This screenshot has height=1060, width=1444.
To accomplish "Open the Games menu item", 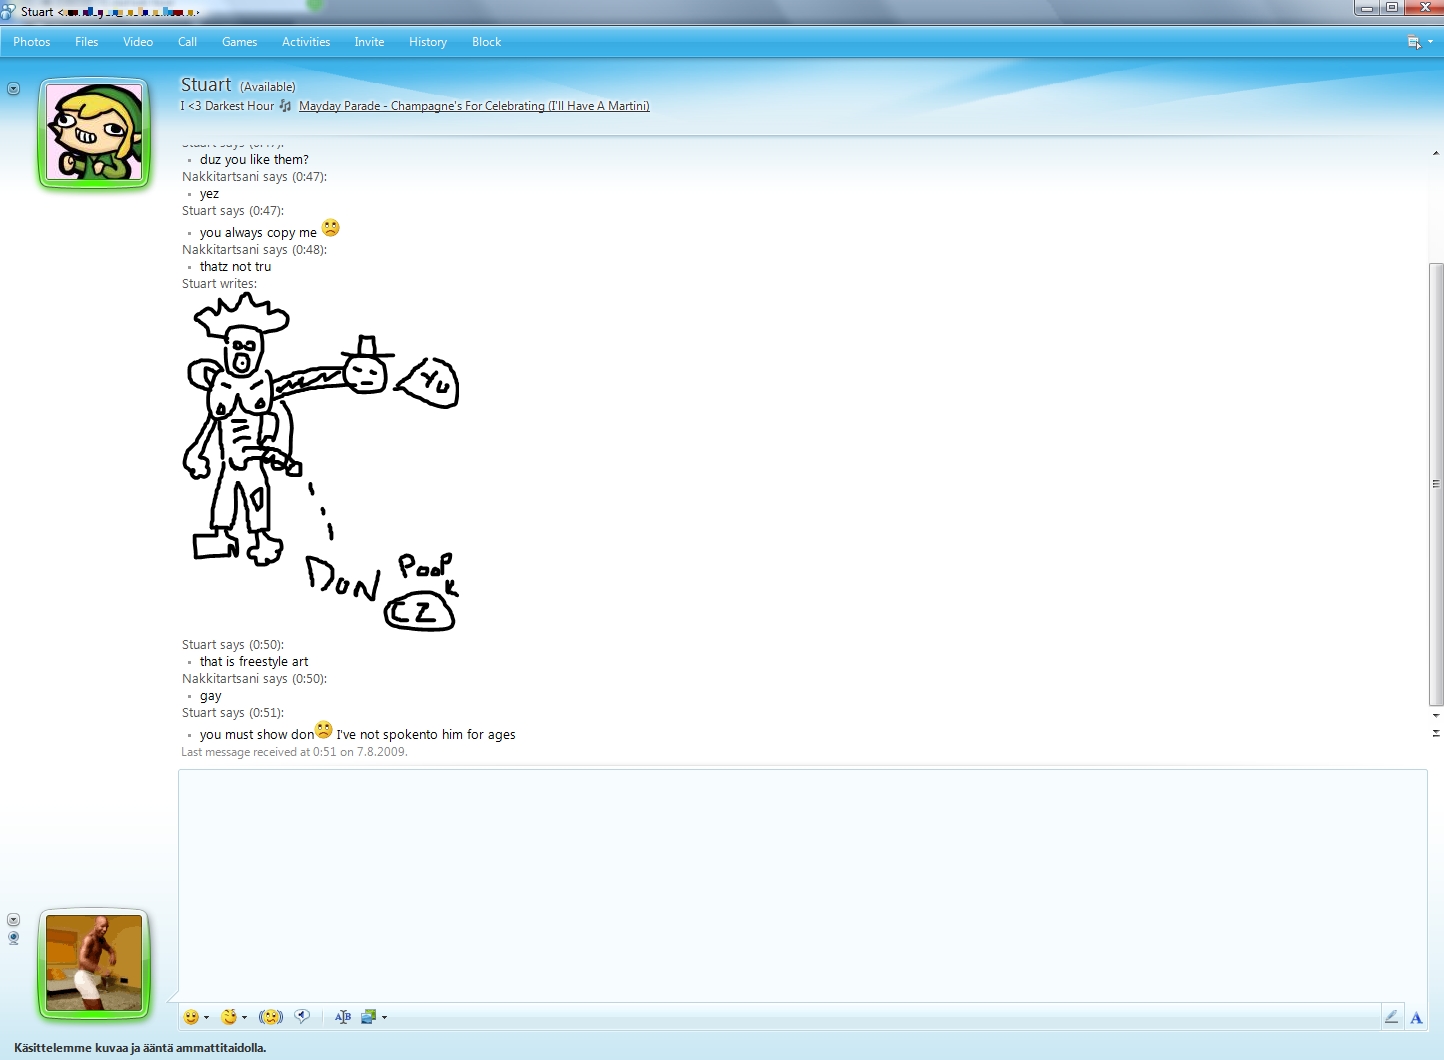I will tap(239, 42).
